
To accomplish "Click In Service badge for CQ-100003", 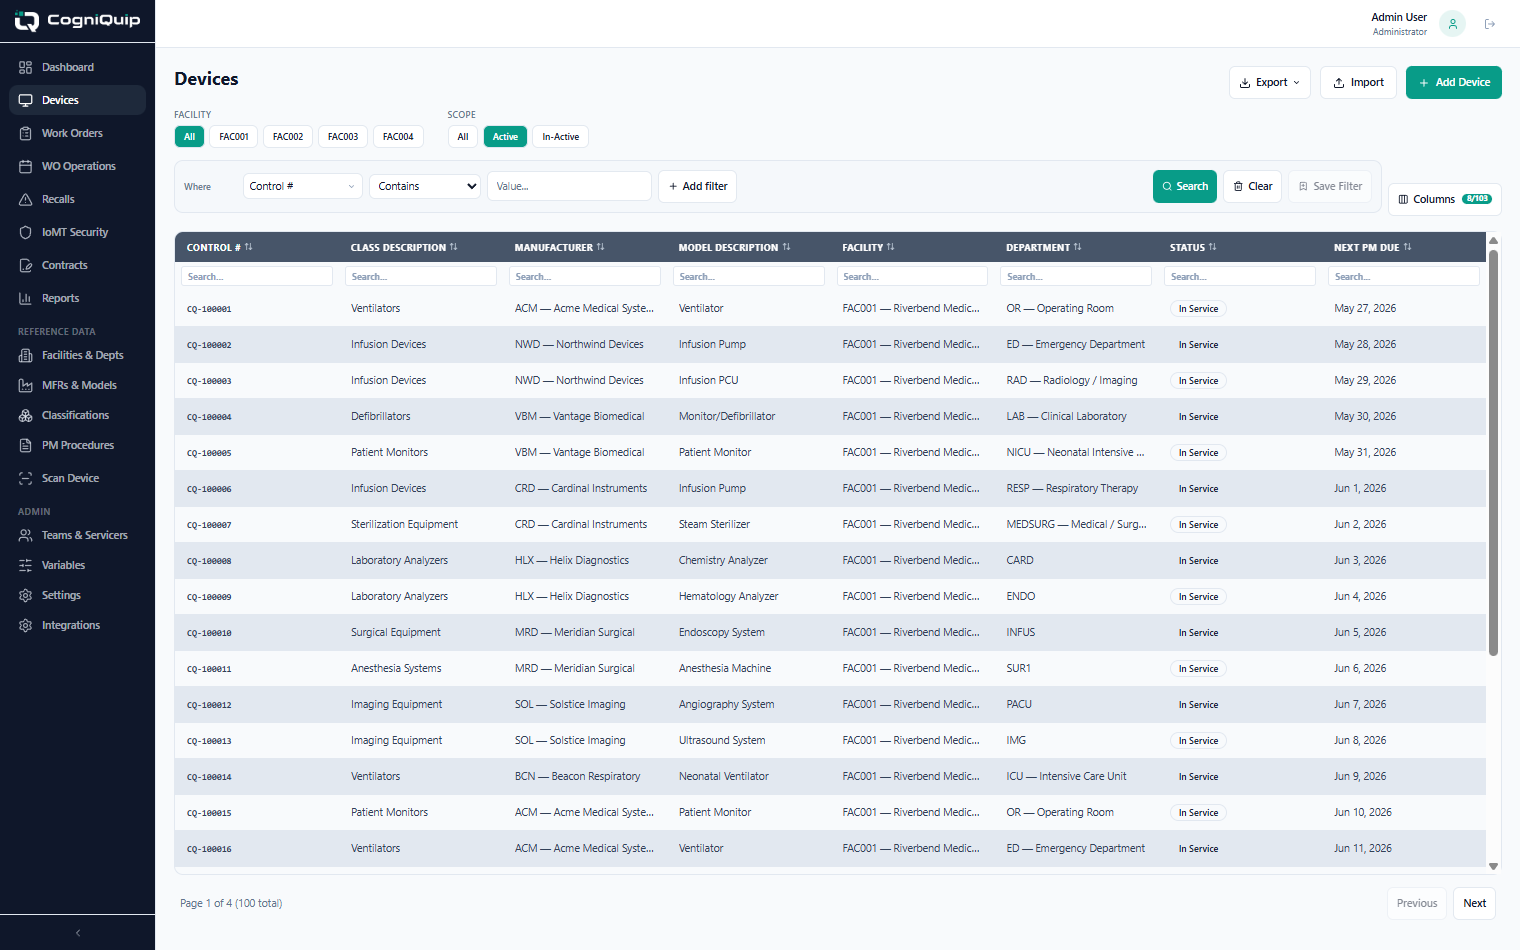I will pyautogui.click(x=1198, y=381).
